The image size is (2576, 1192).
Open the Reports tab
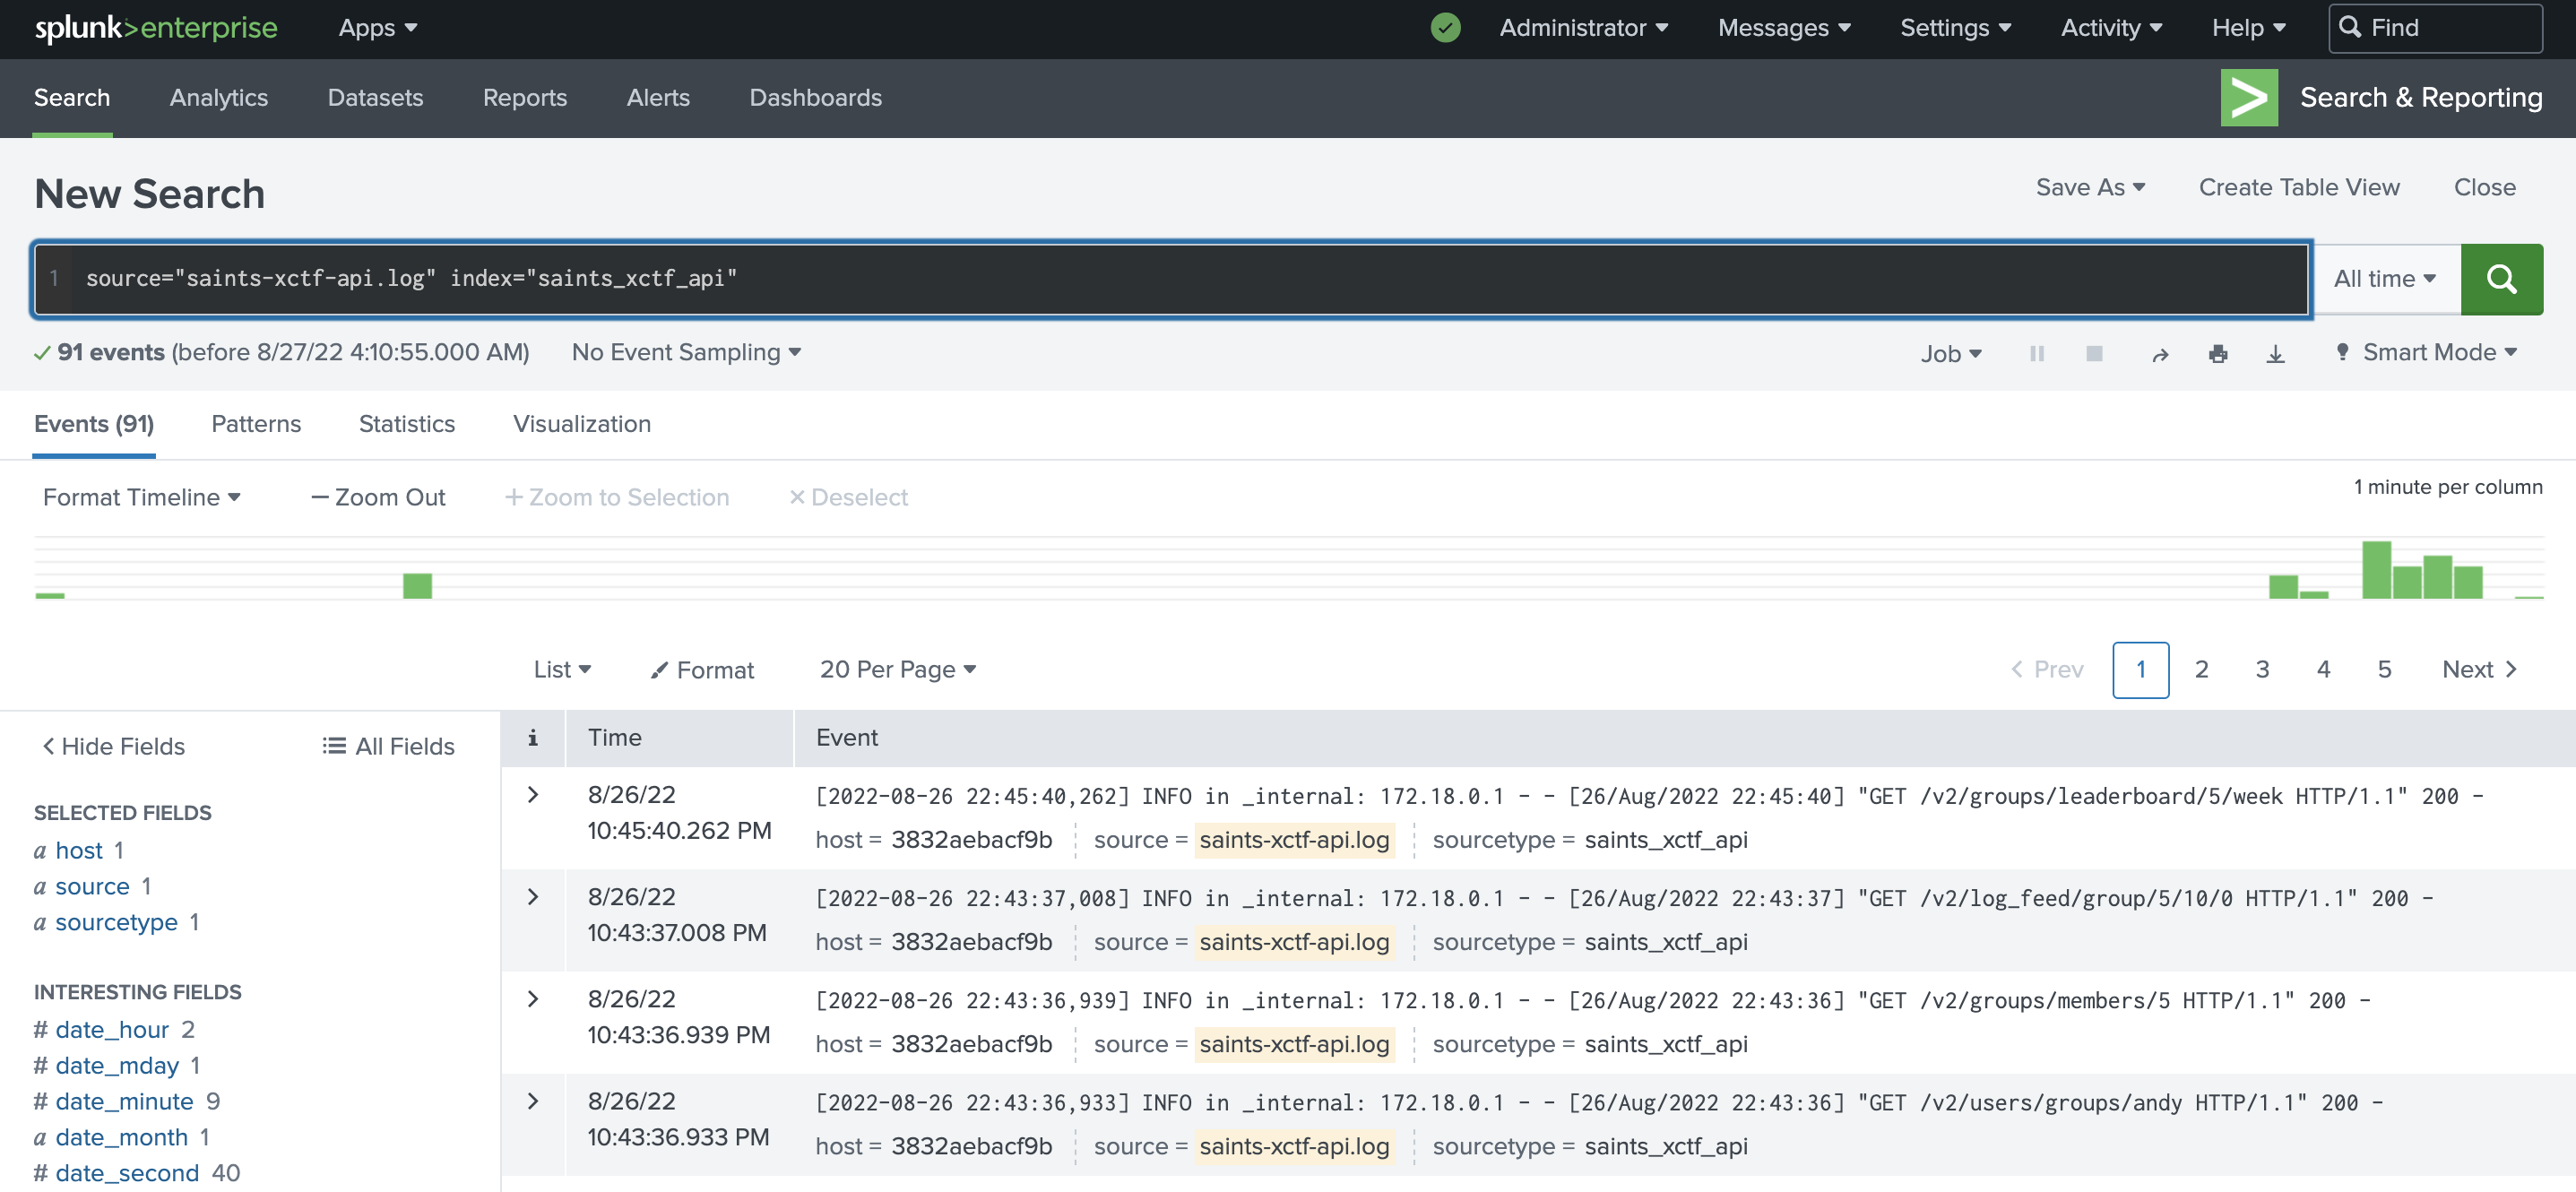coord(525,97)
